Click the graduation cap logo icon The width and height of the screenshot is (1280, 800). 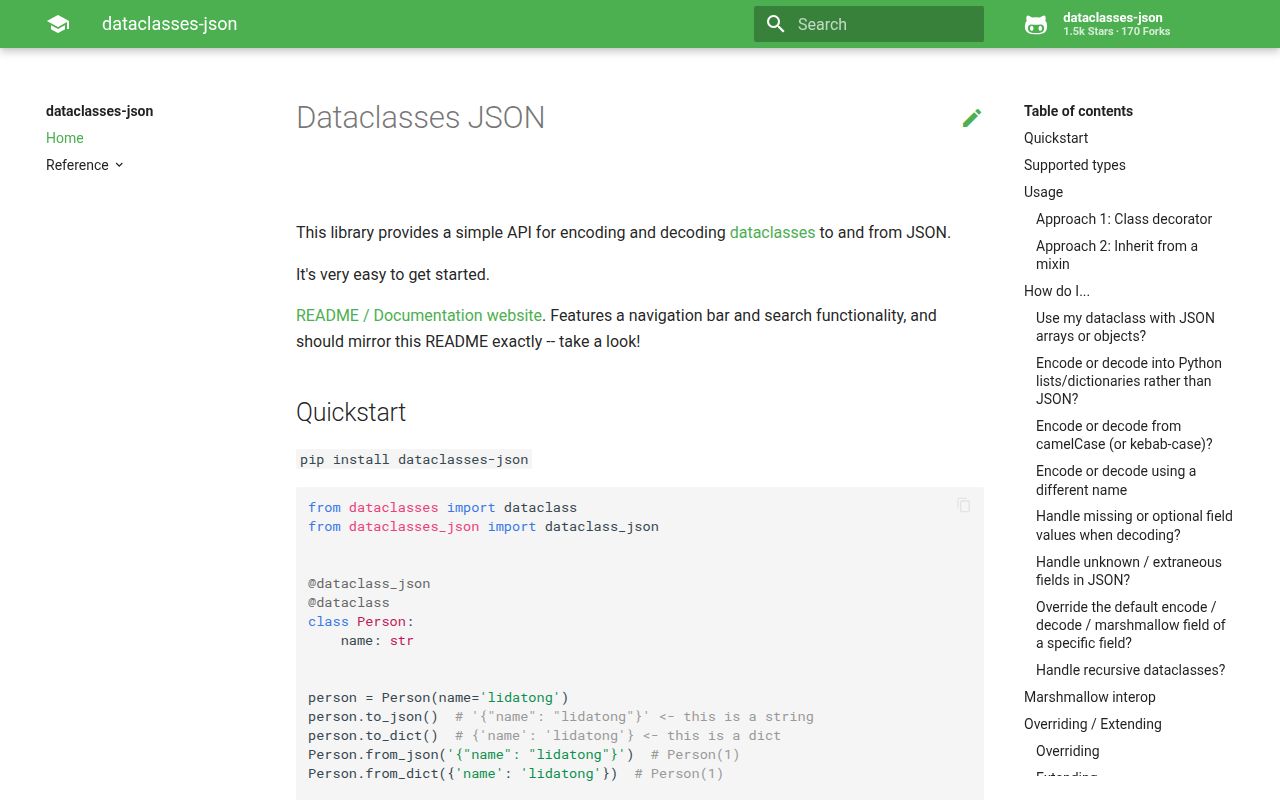pyautogui.click(x=58, y=24)
